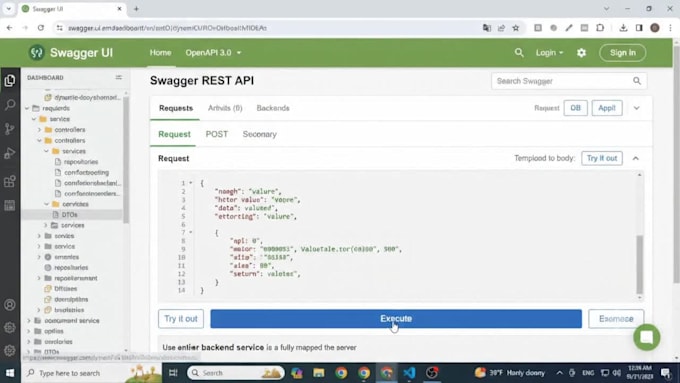The width and height of the screenshot is (680, 383).
Task: Select the POST tab
Action: point(216,134)
